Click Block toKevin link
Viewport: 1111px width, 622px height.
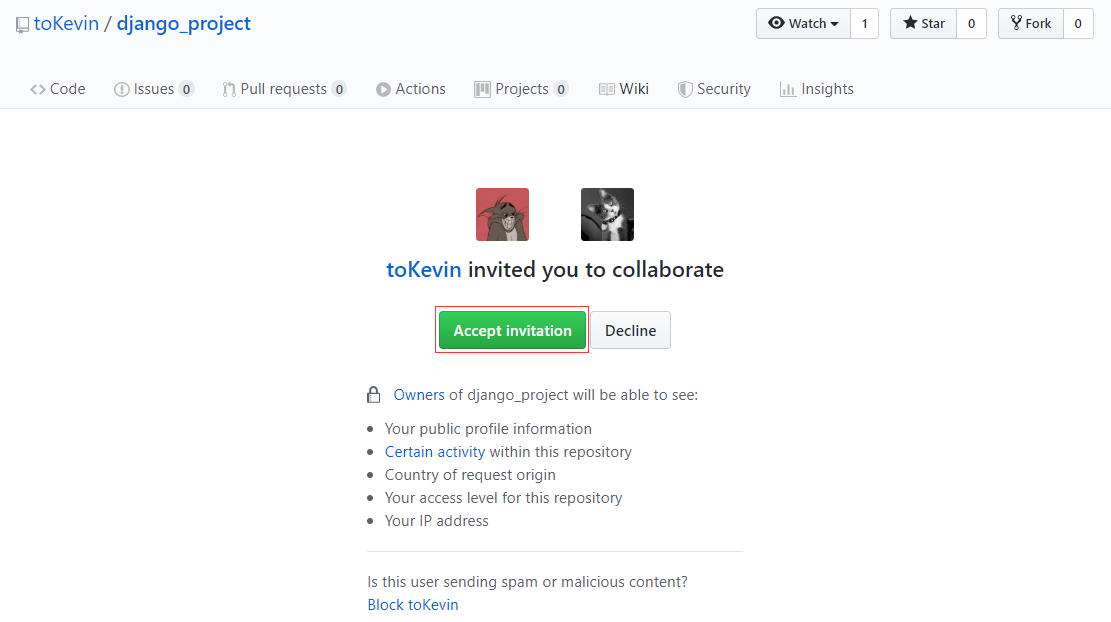pyautogui.click(x=412, y=605)
